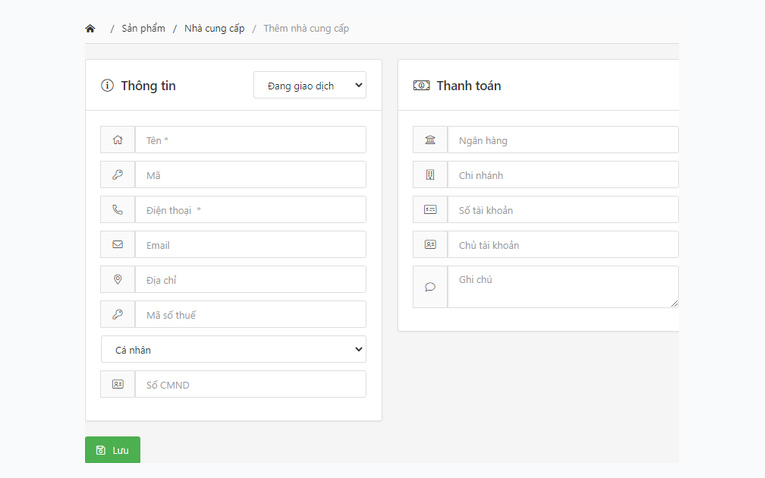This screenshot has width=765, height=478.
Task: Click the phone icon beside Điện thoại
Action: 118,210
